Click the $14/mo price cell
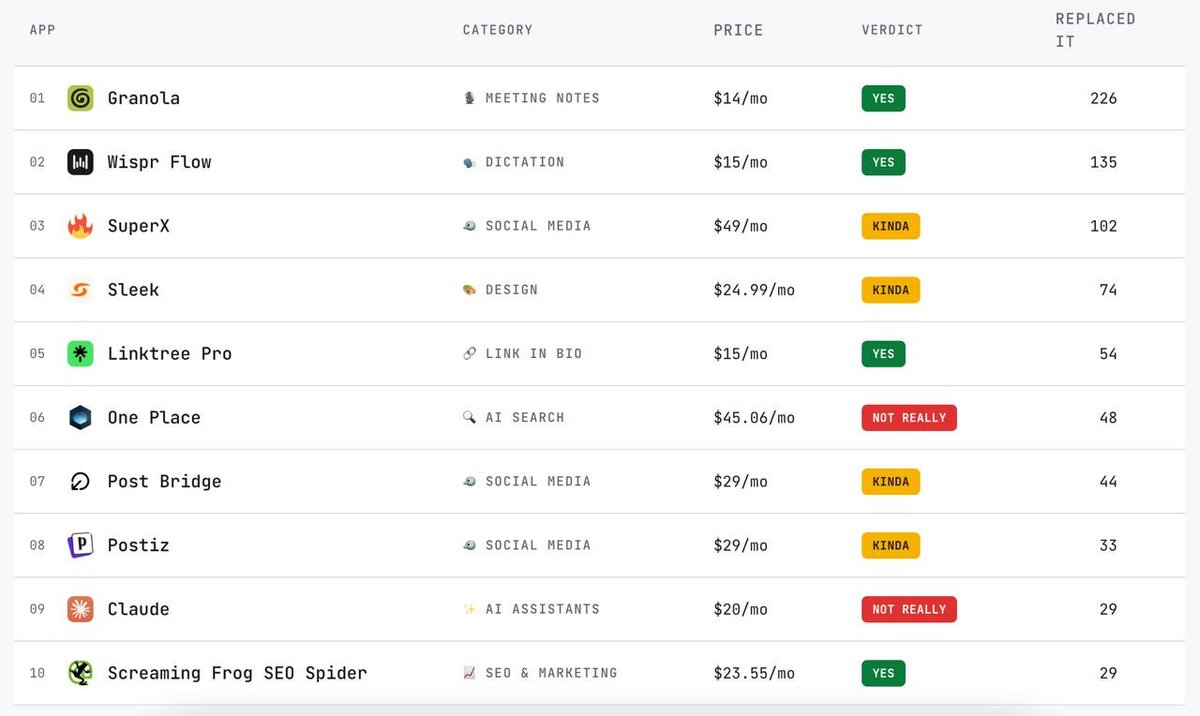Screen dimensions: 1200x716 (741, 98)
